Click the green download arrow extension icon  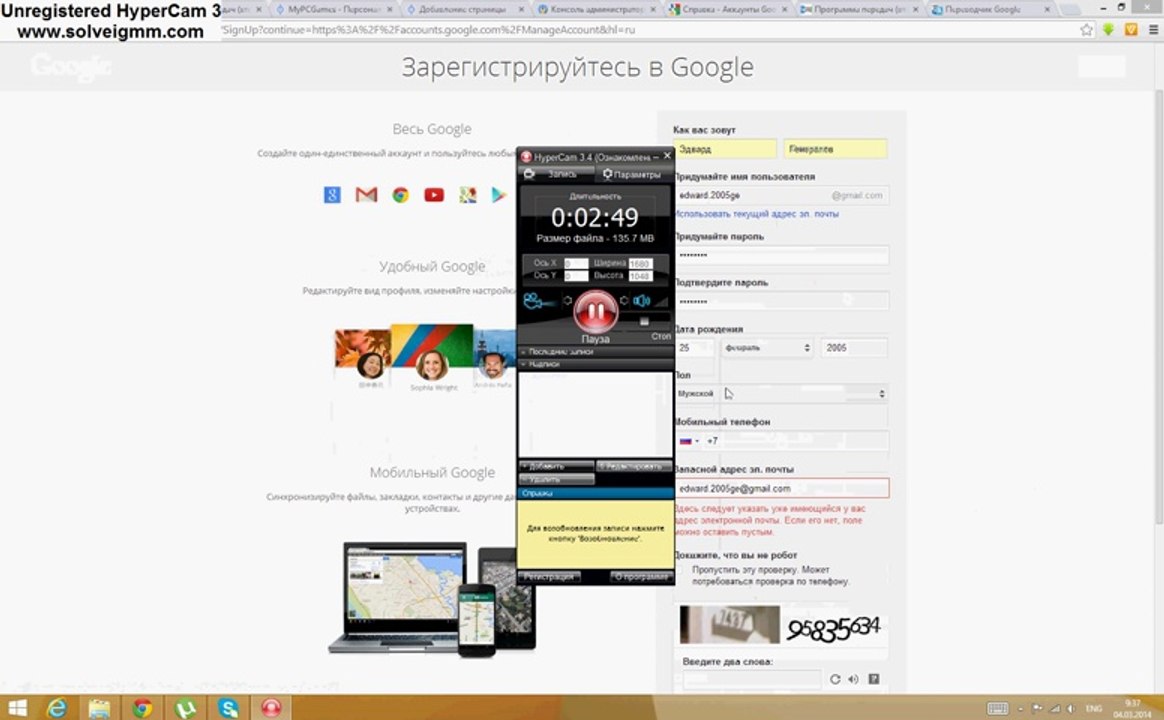(x=1108, y=30)
